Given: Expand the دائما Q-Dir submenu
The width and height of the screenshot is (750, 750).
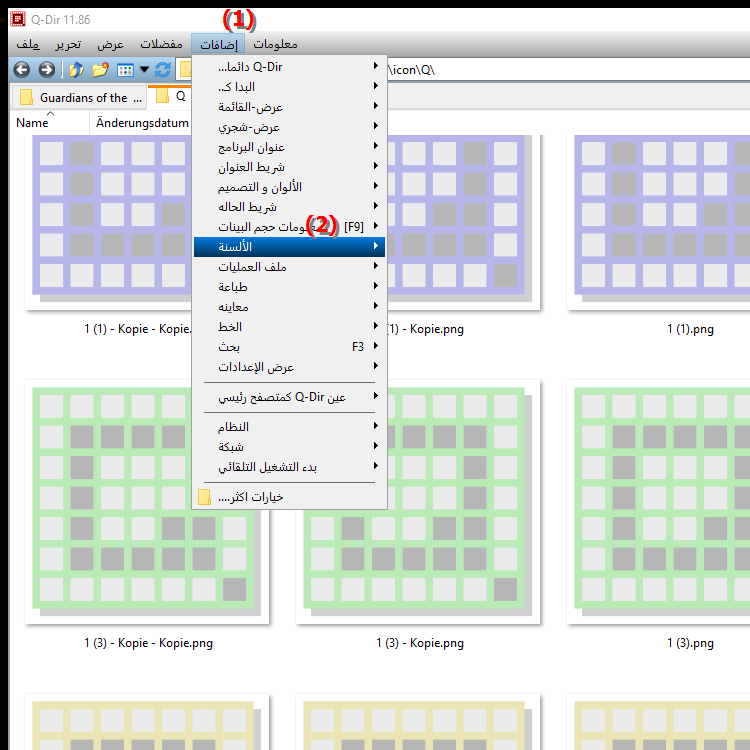Looking at the screenshot, I should 289,67.
